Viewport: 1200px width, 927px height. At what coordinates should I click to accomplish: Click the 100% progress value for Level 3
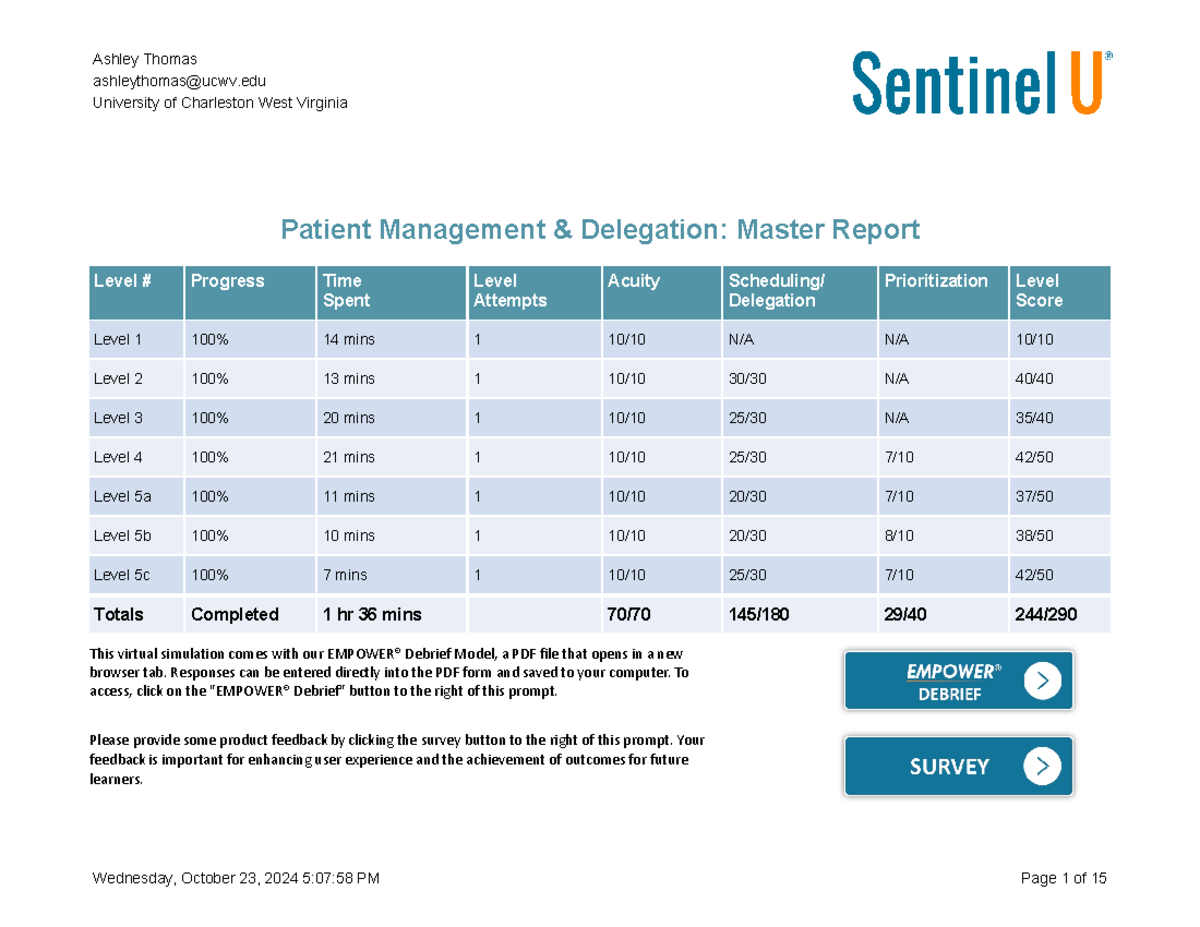(x=210, y=417)
